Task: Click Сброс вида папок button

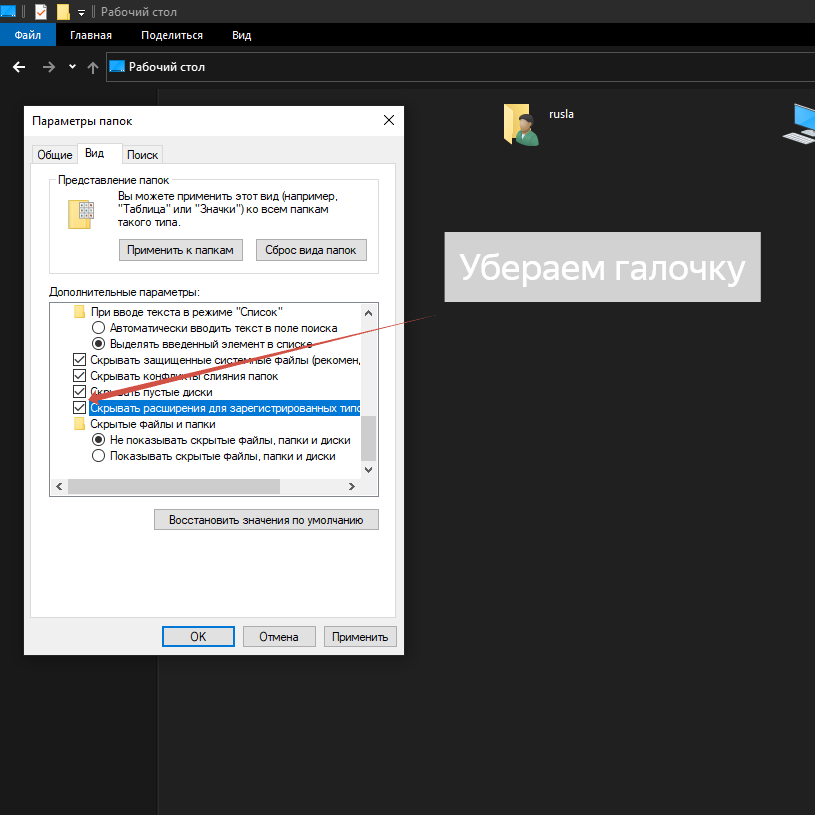Action: tap(311, 250)
